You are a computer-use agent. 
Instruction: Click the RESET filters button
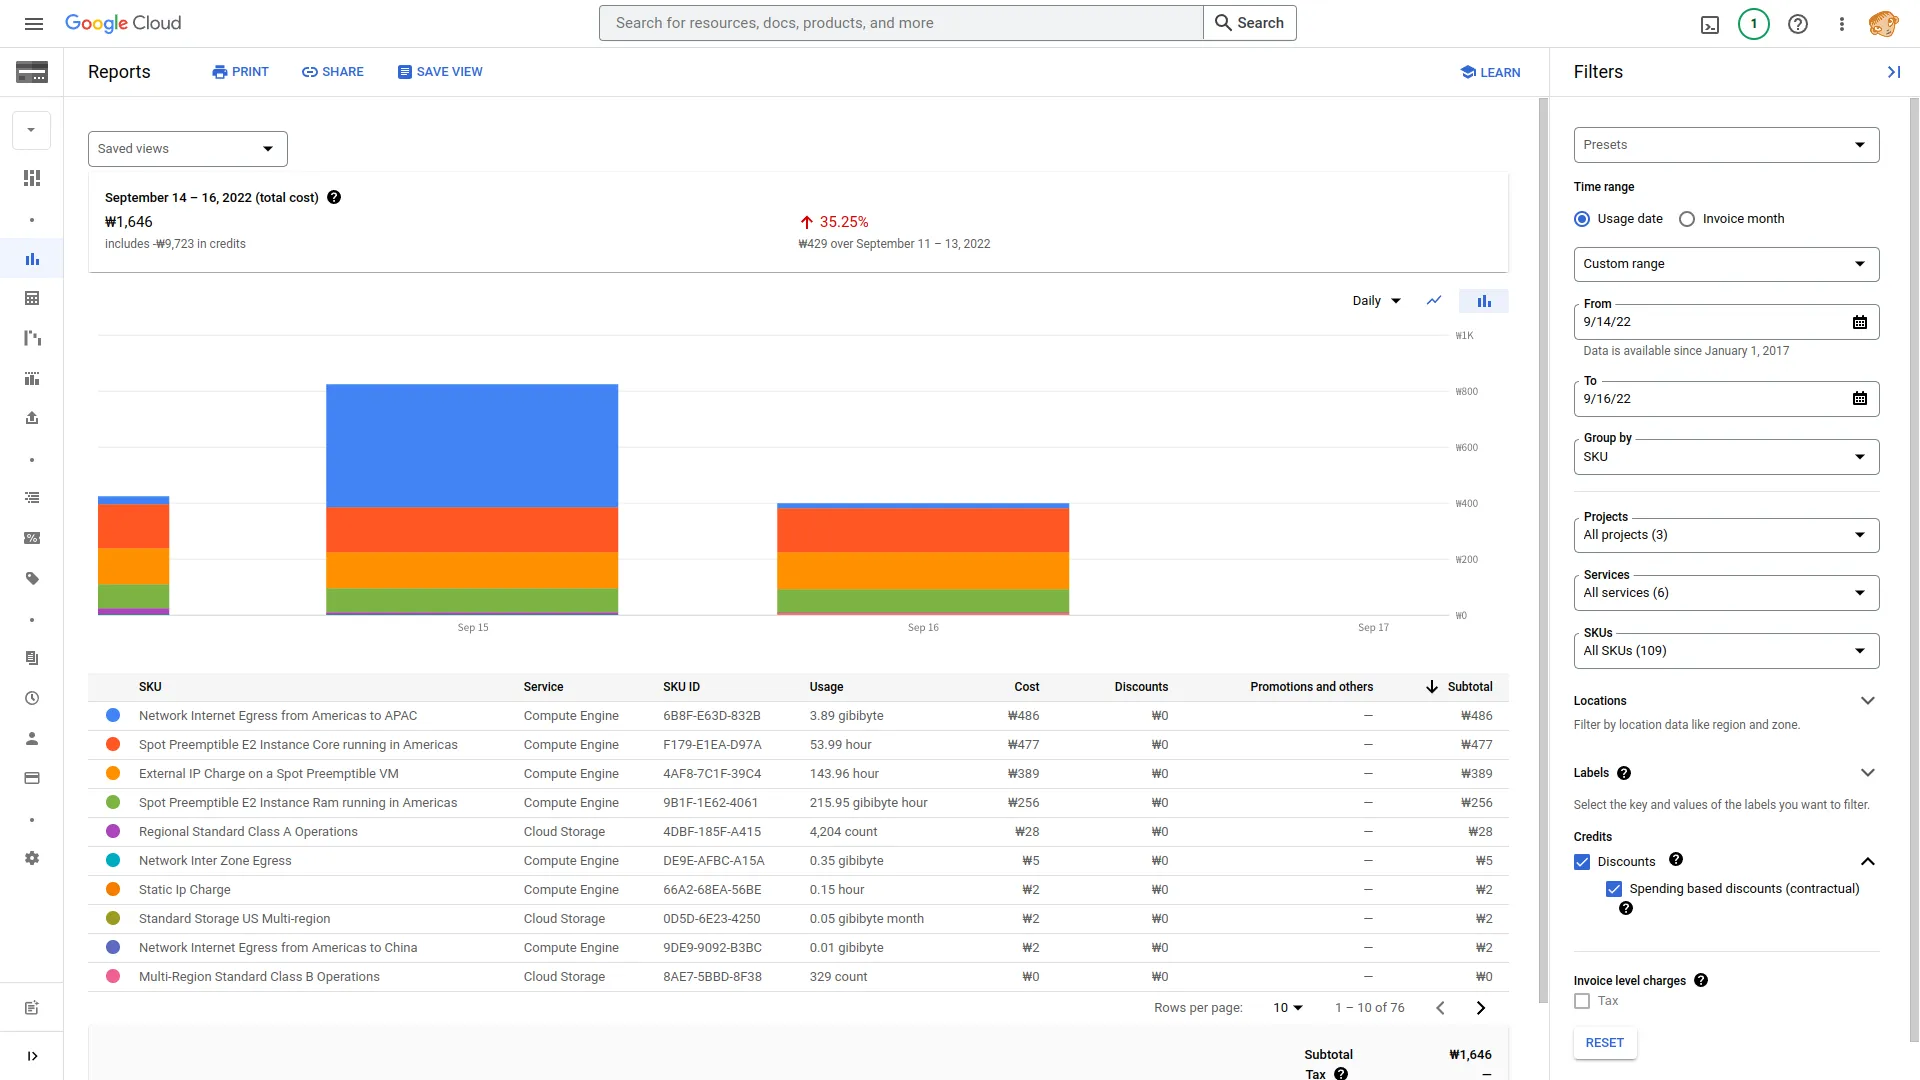(x=1605, y=1043)
